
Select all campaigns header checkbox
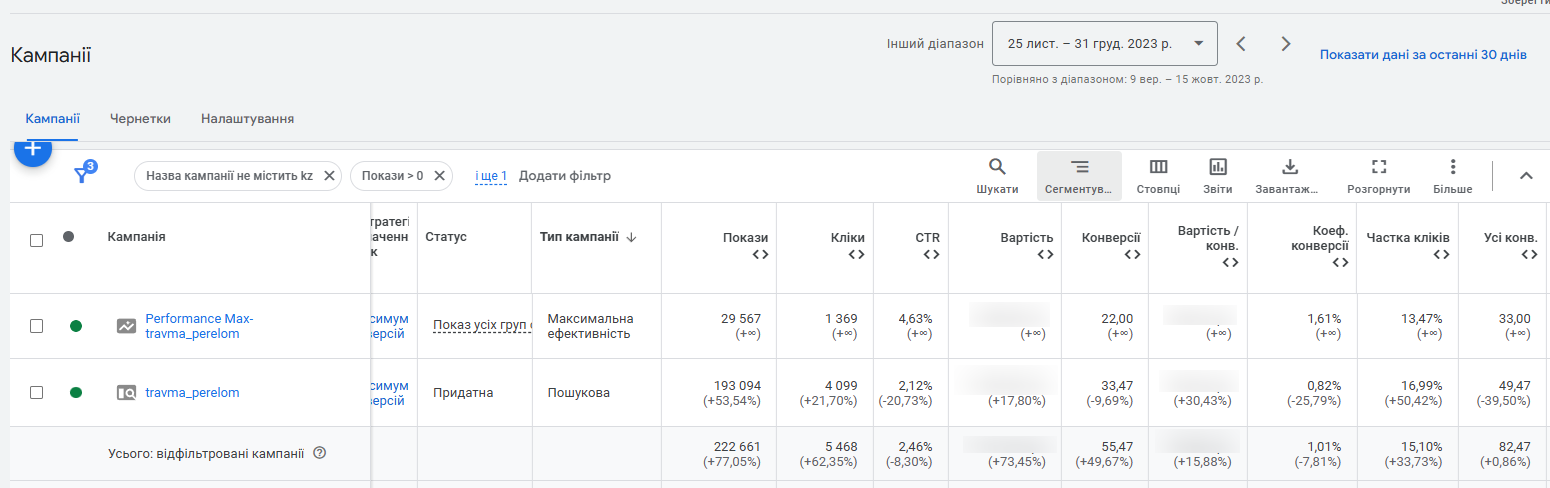click(37, 240)
